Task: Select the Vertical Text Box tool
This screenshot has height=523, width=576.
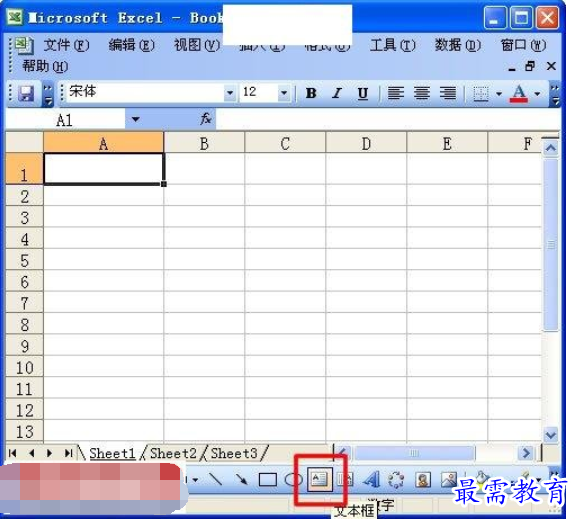Action: pyautogui.click(x=345, y=479)
